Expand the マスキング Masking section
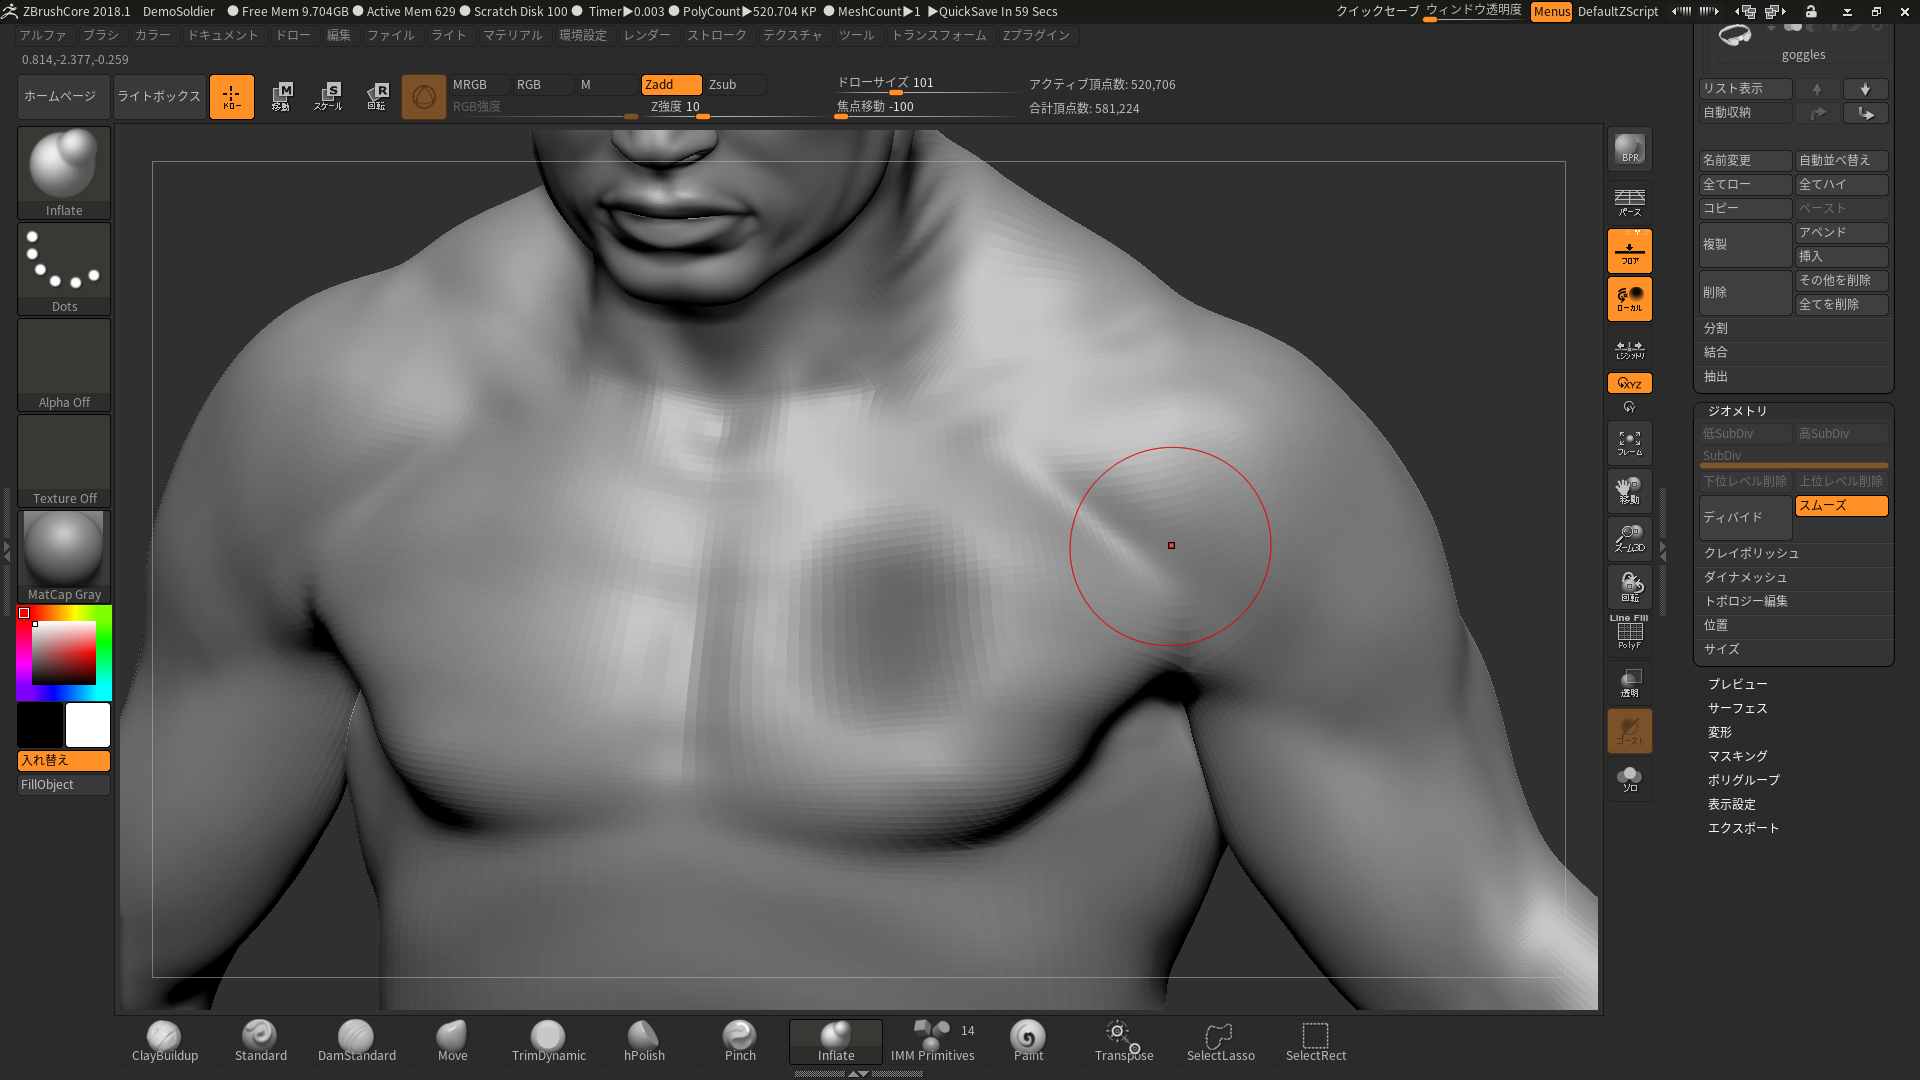This screenshot has height=1080, width=1920. coord(1737,756)
